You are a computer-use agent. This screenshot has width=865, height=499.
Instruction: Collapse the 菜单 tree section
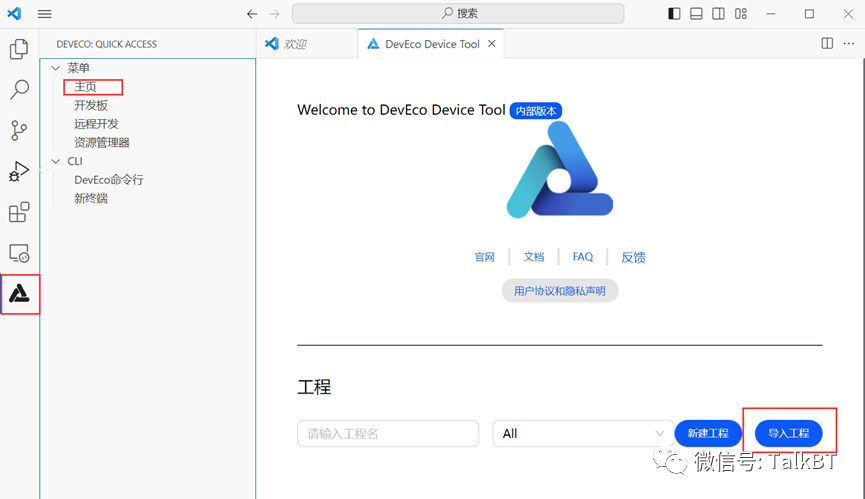tap(56, 68)
